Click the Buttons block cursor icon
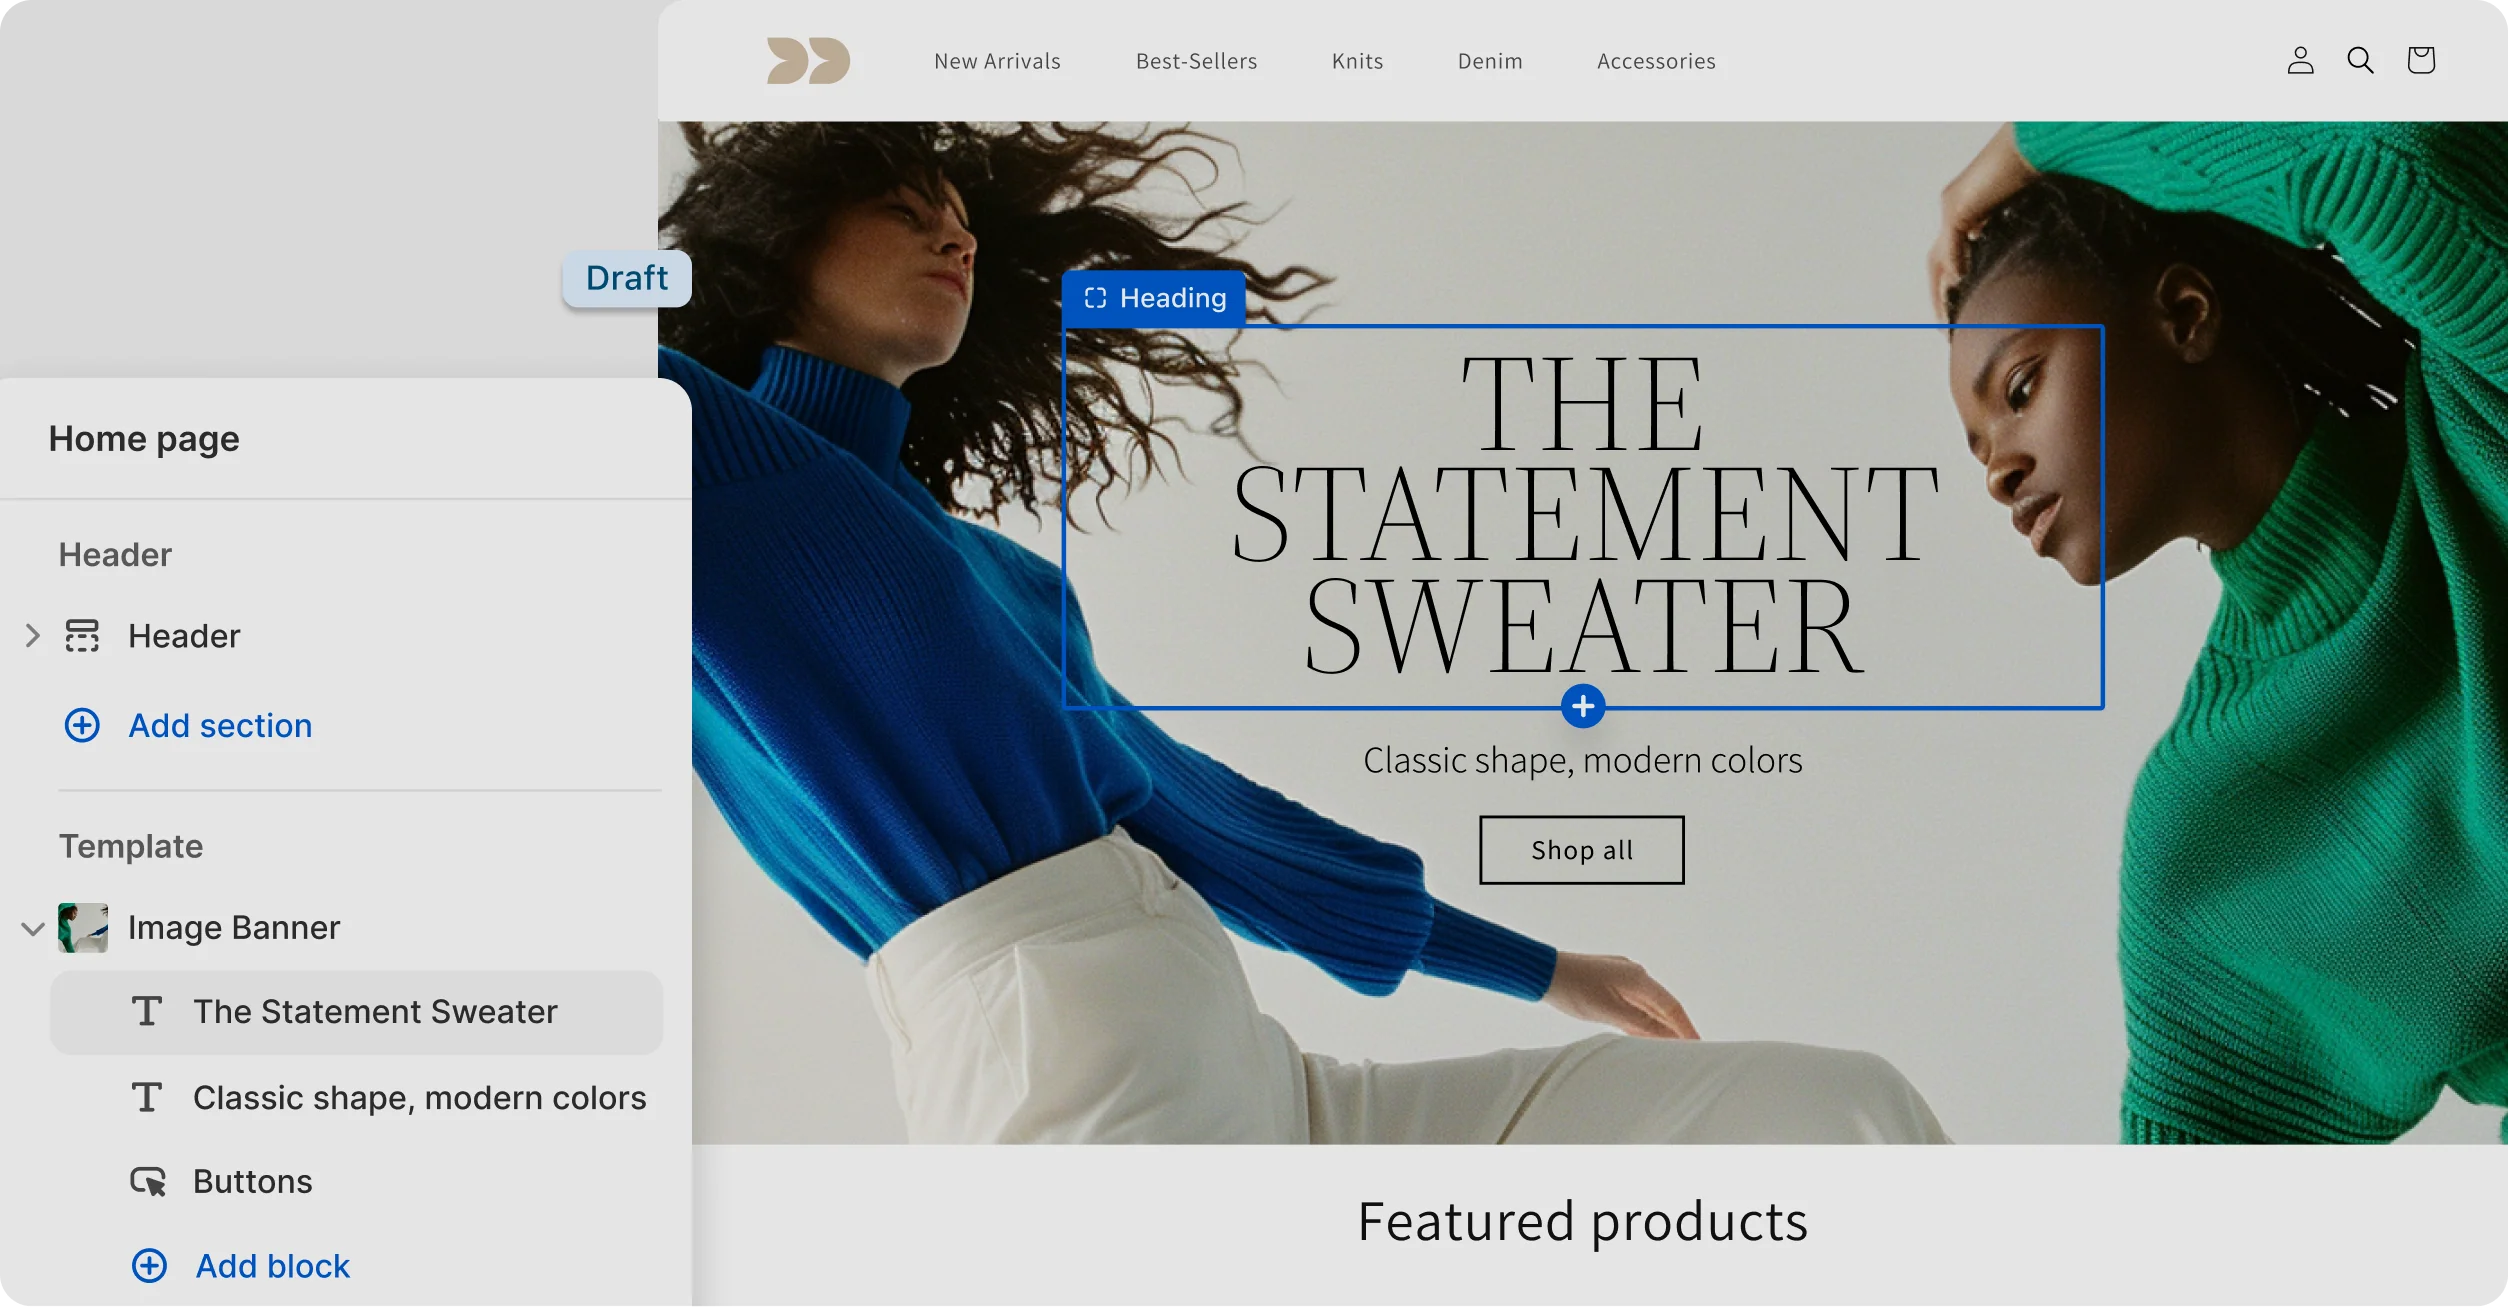Screen dimensions: 2508x1307 click(x=148, y=1181)
